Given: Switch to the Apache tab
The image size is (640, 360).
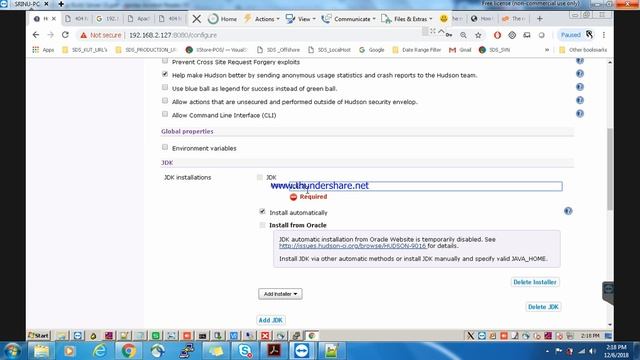Looking at the screenshot, I should tap(140, 19).
